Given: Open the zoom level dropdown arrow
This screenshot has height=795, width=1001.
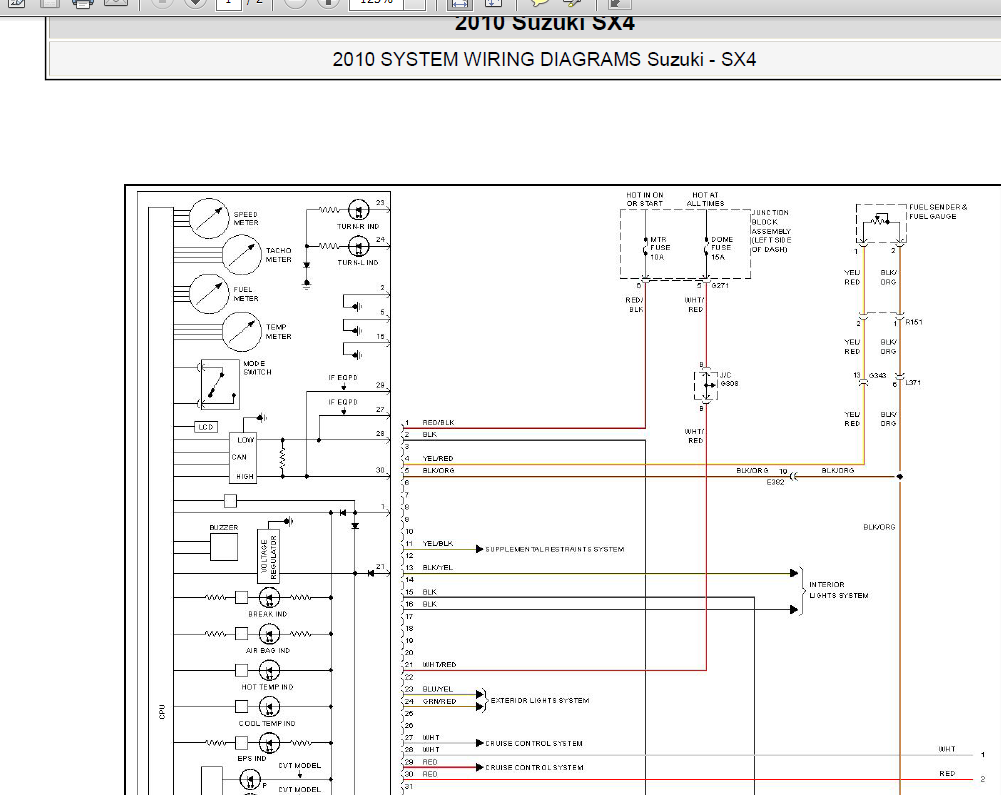Looking at the screenshot, I should tap(414, 3).
